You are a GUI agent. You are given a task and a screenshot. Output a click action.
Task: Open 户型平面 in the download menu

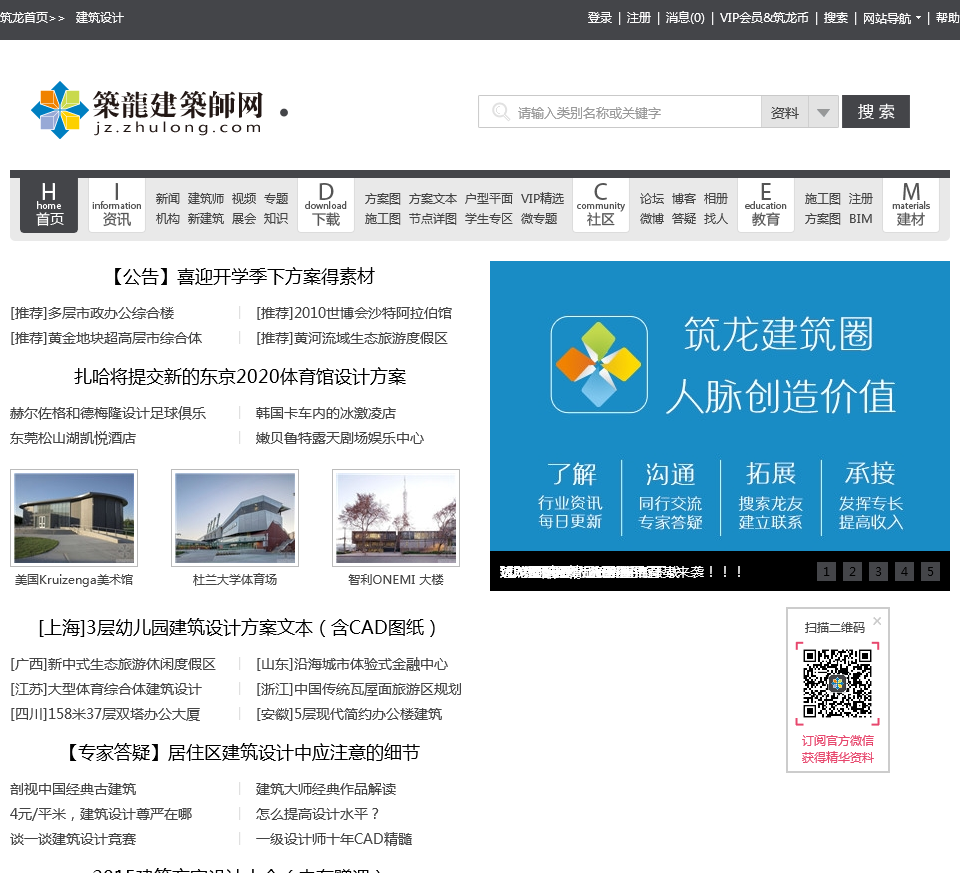point(489,198)
